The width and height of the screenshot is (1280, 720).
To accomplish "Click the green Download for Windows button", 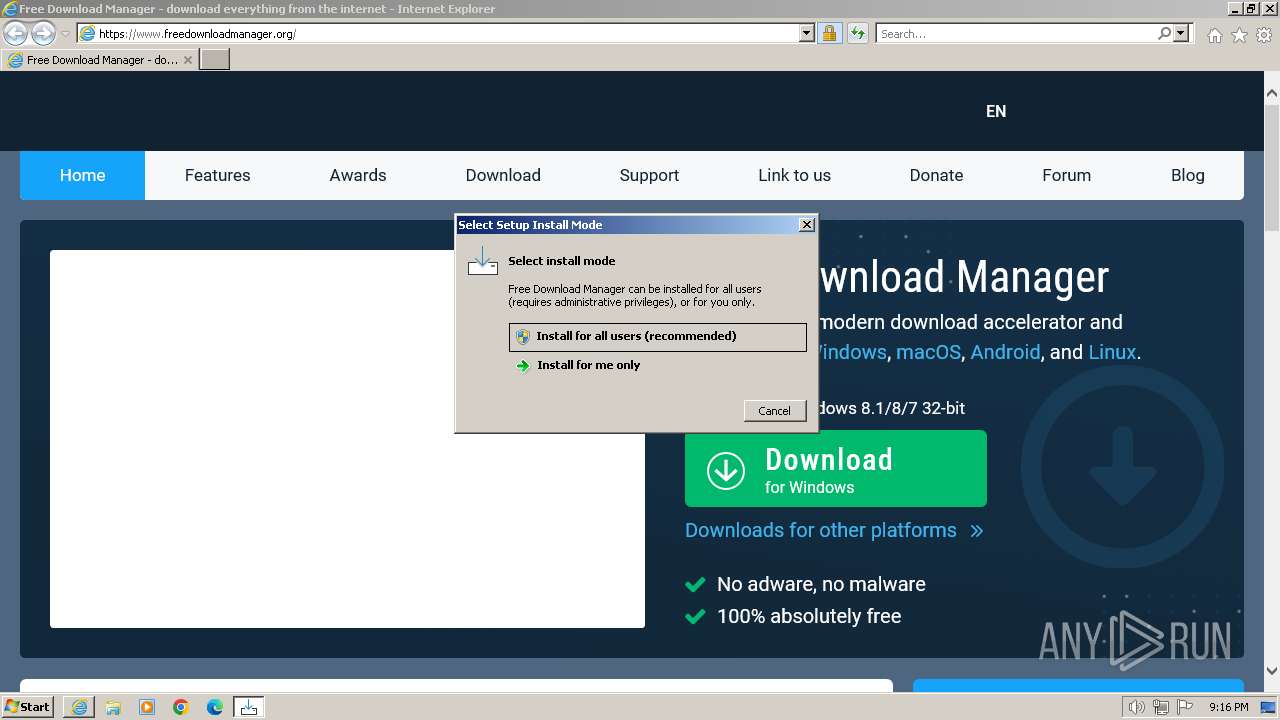I will [836, 469].
